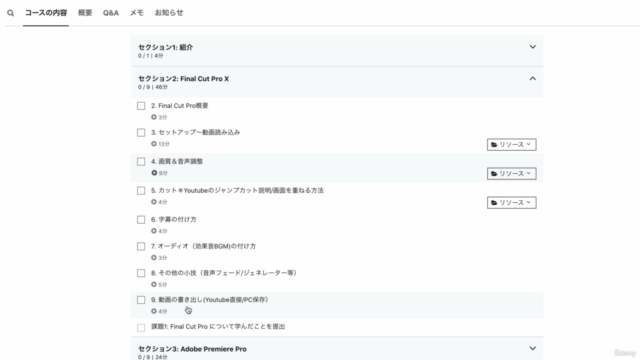Check lecture 6. 字幕の付け方
The width and height of the screenshot is (640, 360).
pyautogui.click(x=141, y=220)
